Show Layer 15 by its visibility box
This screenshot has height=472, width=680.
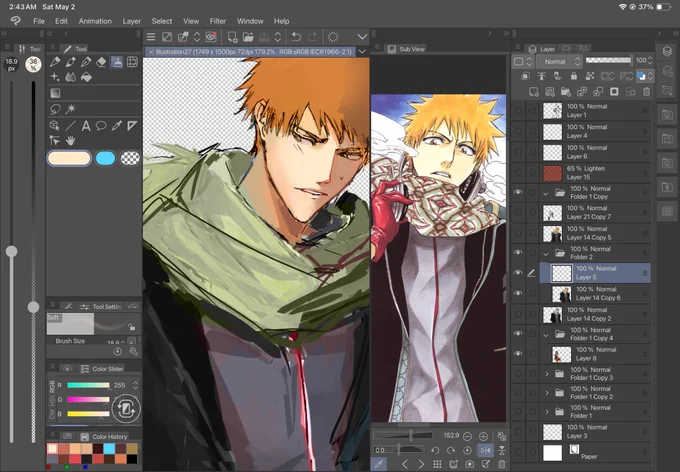[518, 173]
